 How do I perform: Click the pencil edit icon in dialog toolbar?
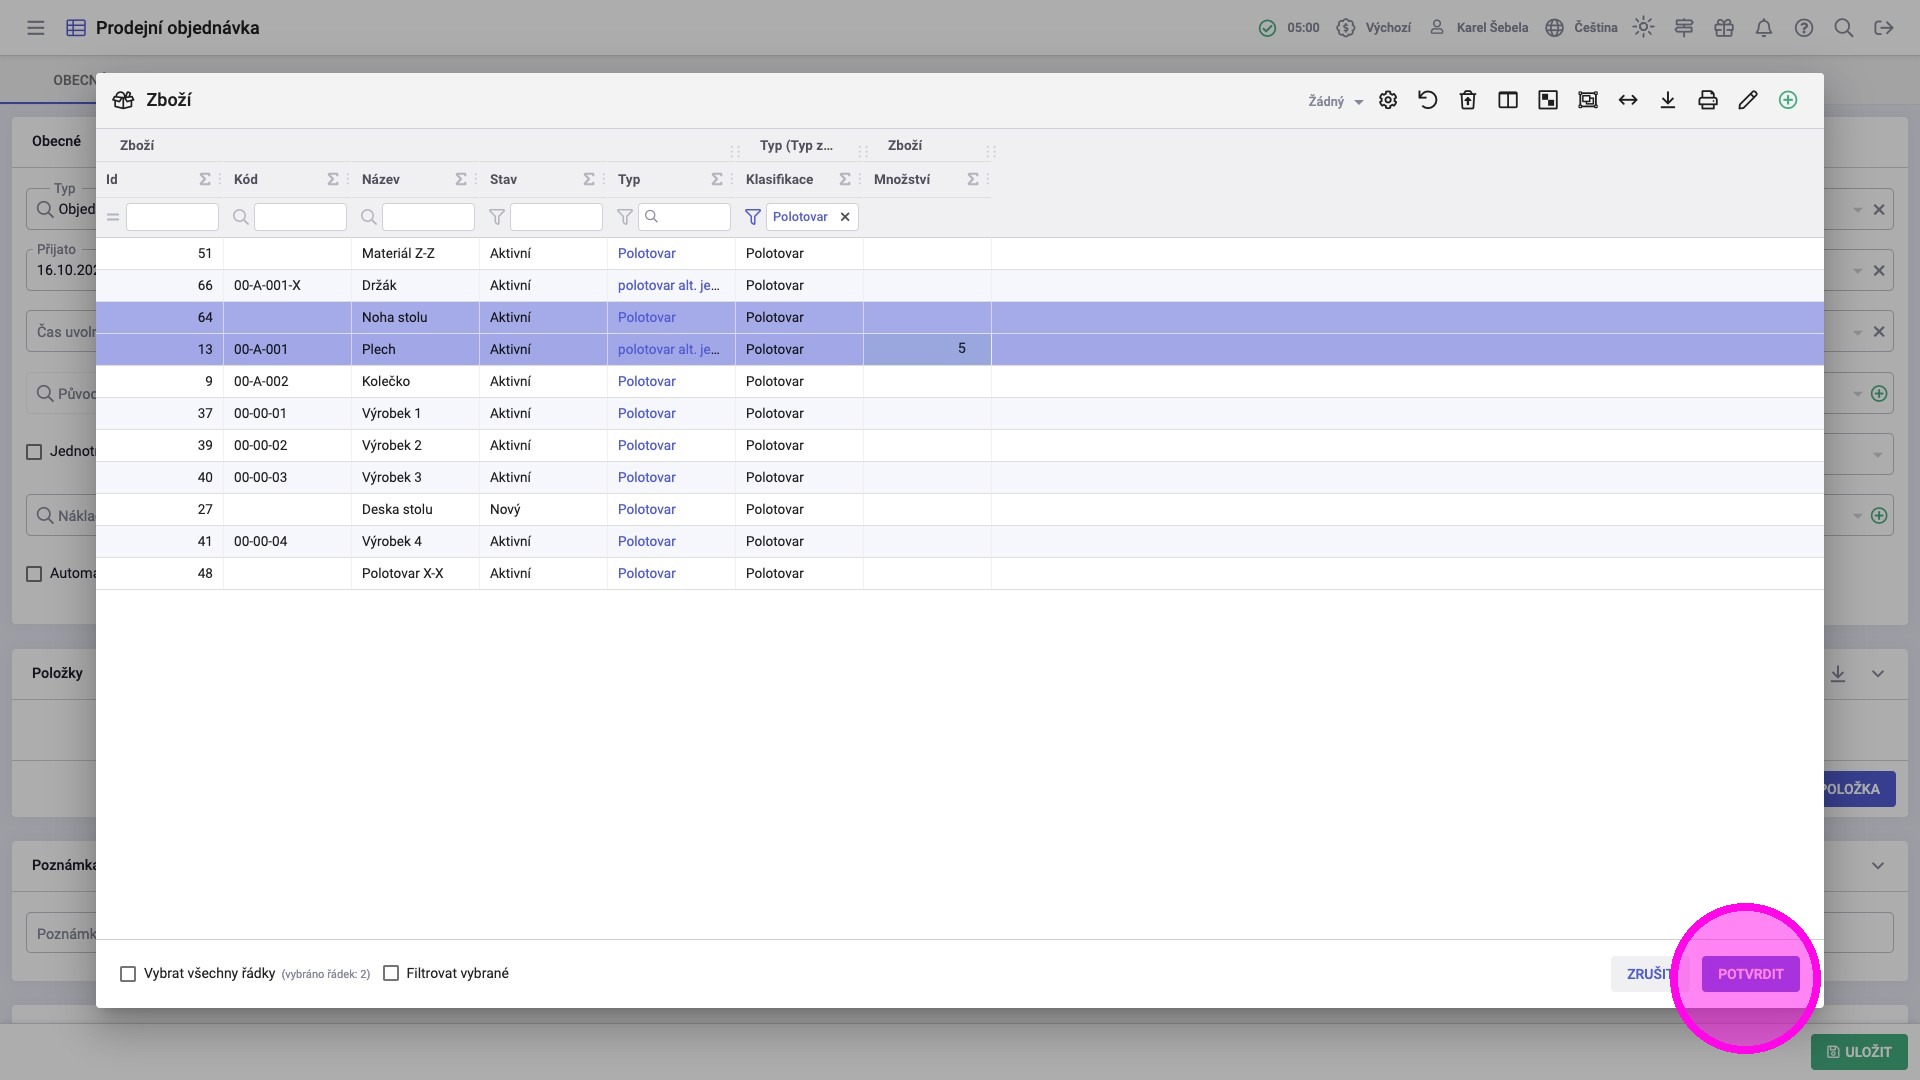1748,100
